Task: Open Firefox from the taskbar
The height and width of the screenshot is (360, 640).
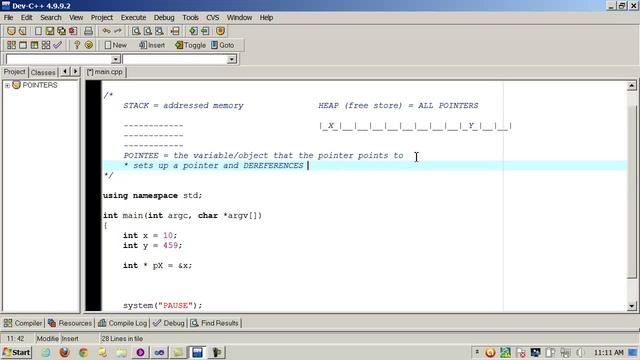Action: pos(64,352)
